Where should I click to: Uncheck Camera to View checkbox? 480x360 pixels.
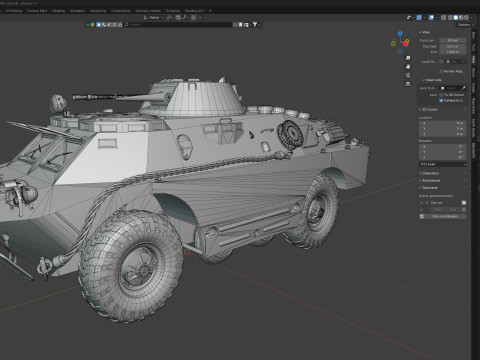(441, 100)
